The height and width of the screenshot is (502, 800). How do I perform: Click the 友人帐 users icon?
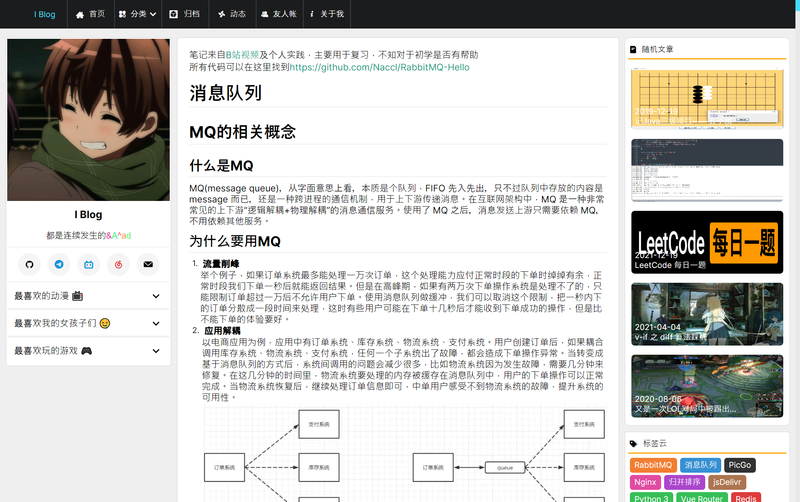coord(264,14)
